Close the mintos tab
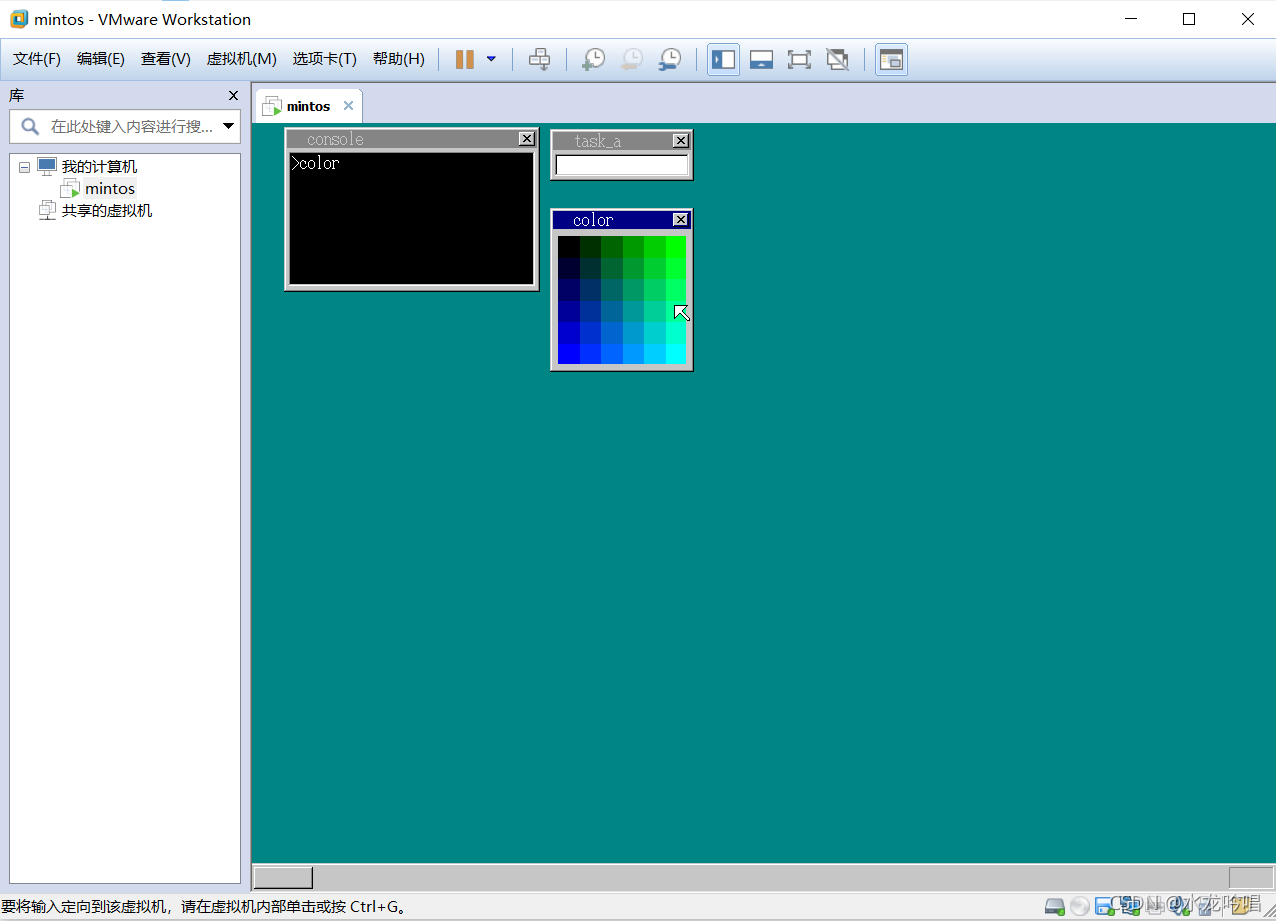The height and width of the screenshot is (921, 1276). [x=348, y=106]
